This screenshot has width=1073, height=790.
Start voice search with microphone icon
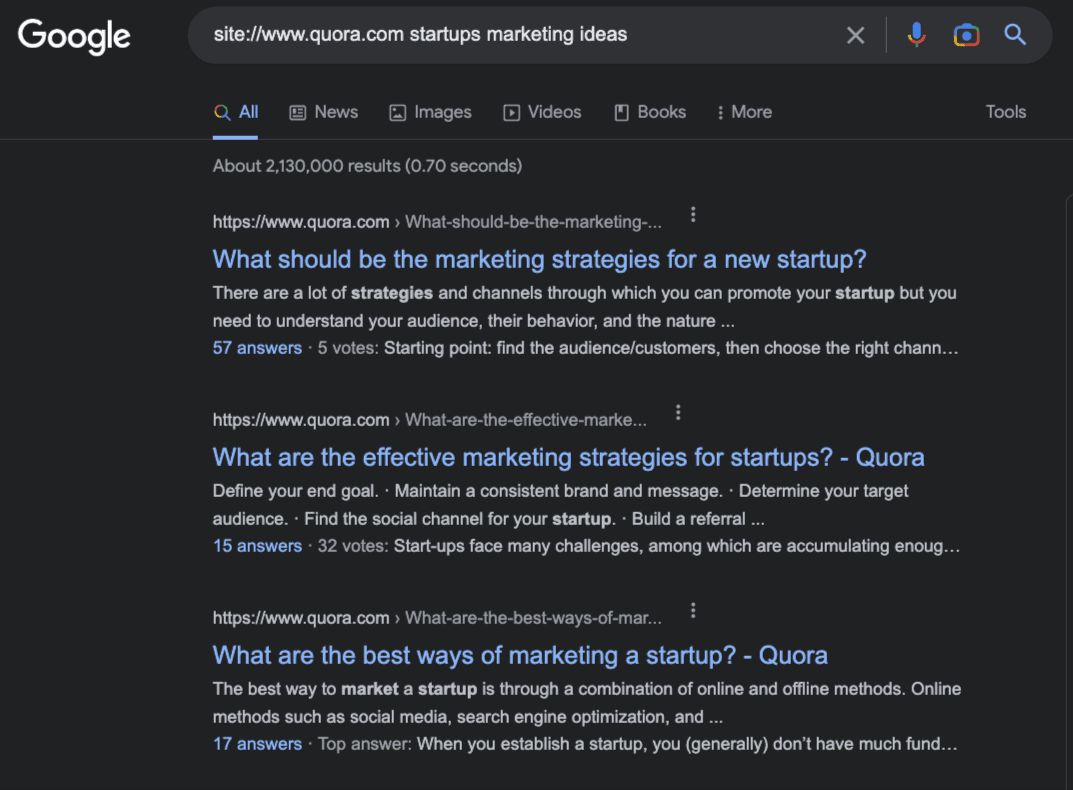pos(916,36)
